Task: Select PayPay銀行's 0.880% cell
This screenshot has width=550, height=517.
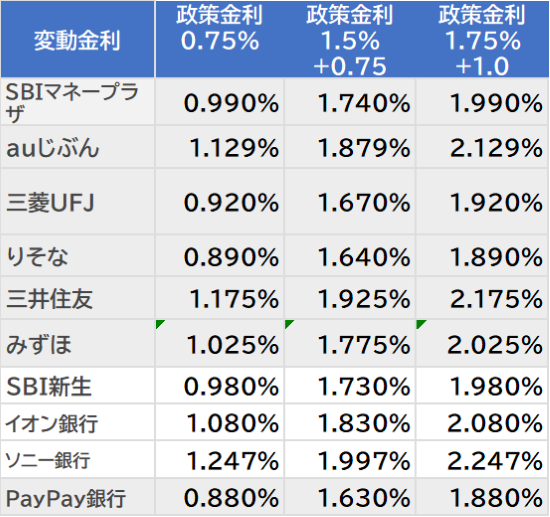Action: coord(220,497)
